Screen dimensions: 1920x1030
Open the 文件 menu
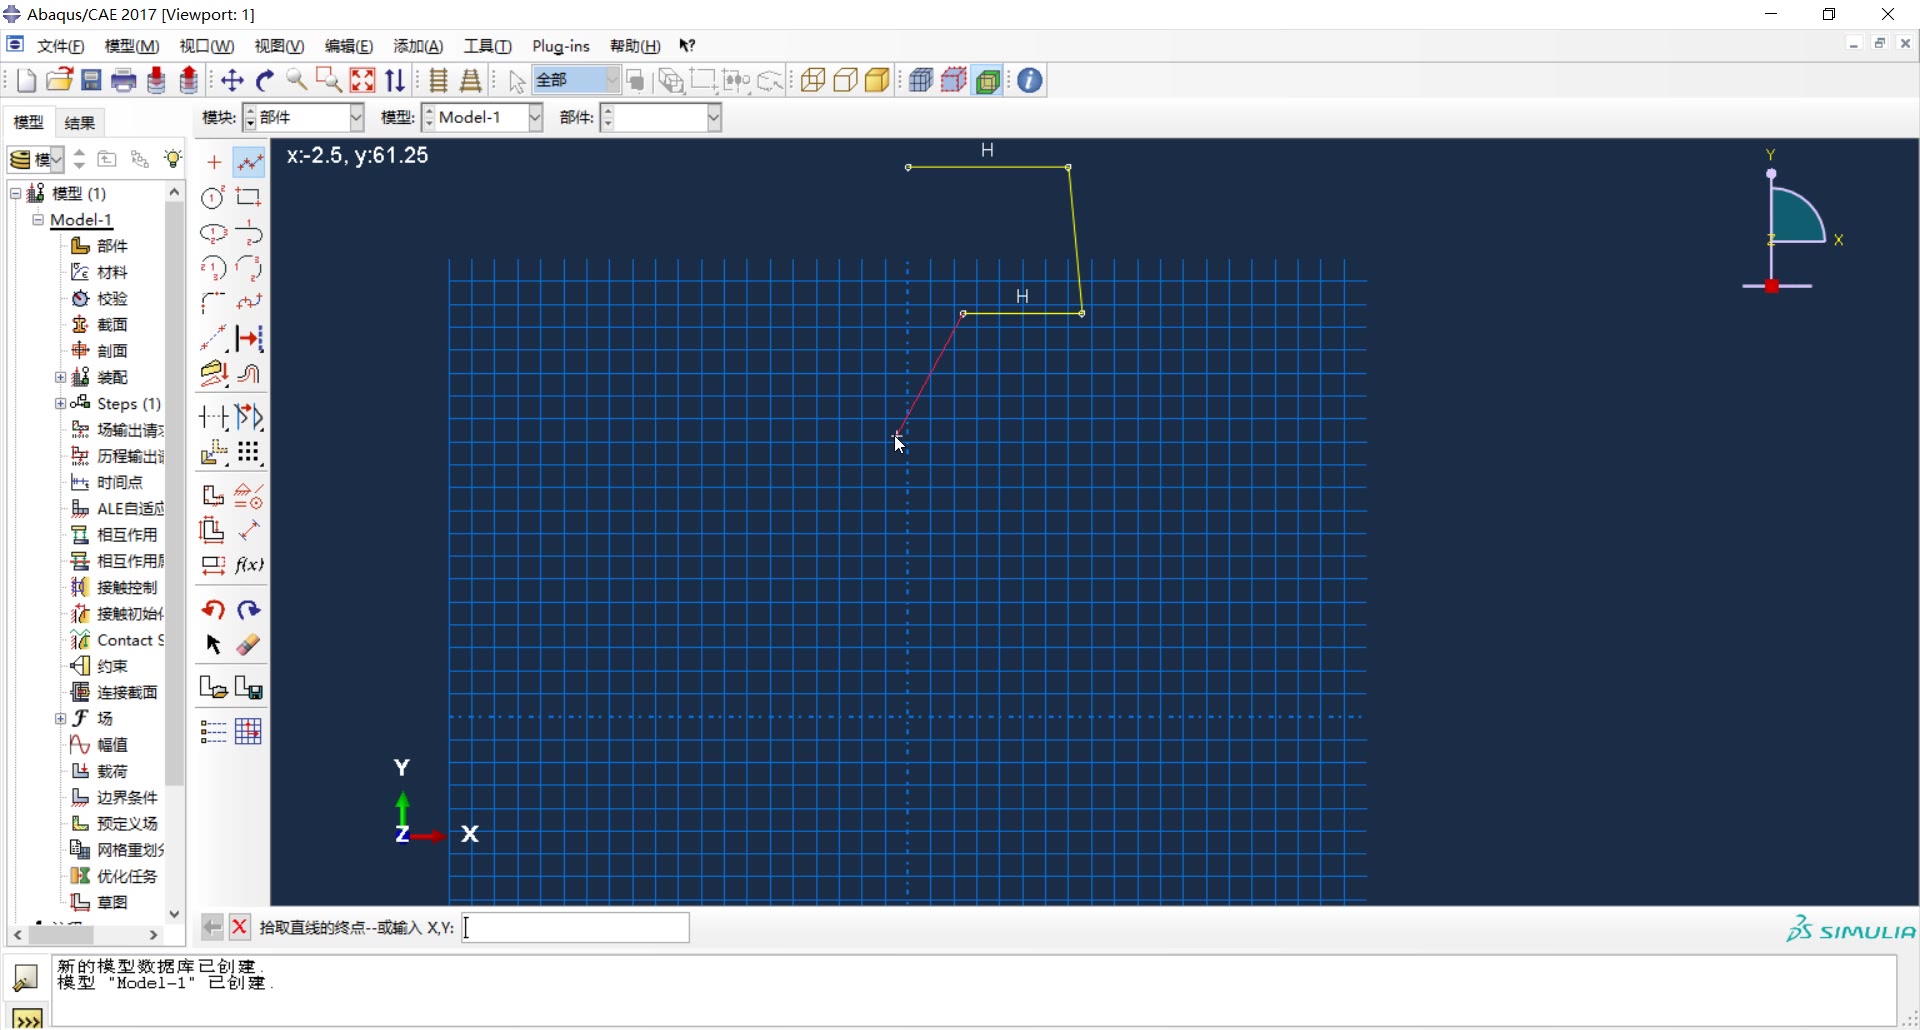pyautogui.click(x=60, y=46)
